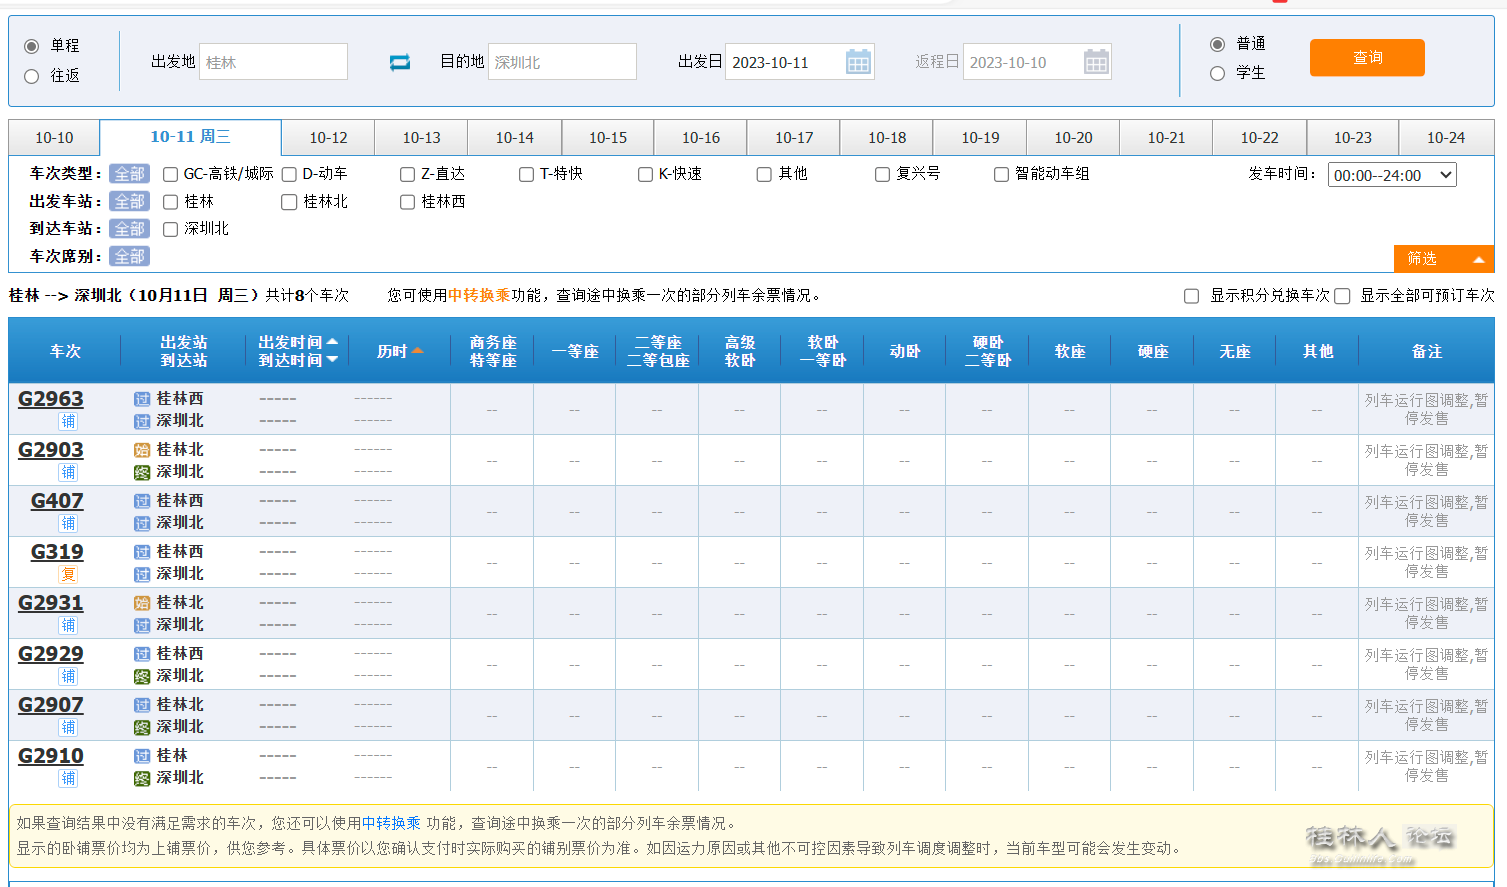The width and height of the screenshot is (1507, 887).
Task: Click the 铺 badge under G2963
Action: (x=68, y=421)
